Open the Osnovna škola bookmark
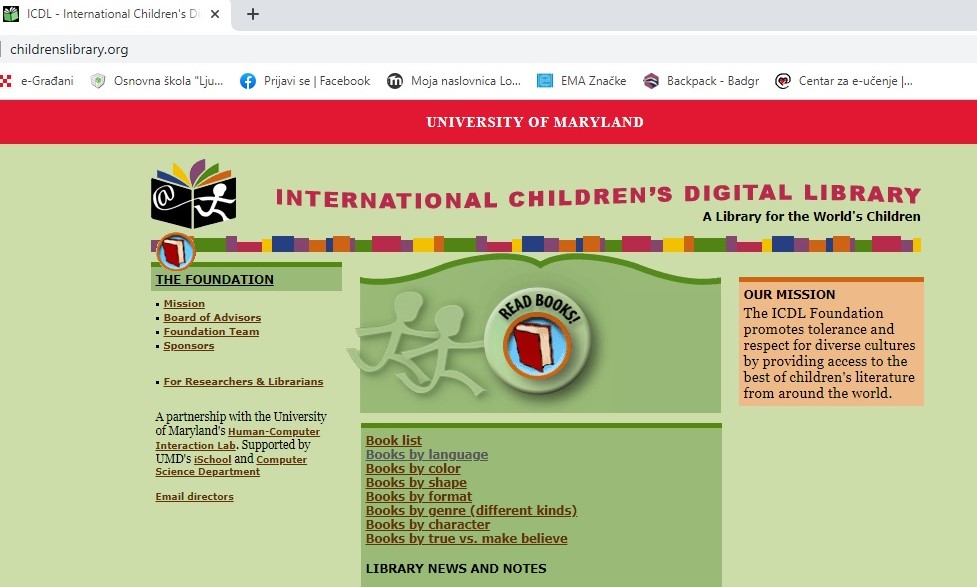This screenshot has height=587, width=977. tap(156, 81)
